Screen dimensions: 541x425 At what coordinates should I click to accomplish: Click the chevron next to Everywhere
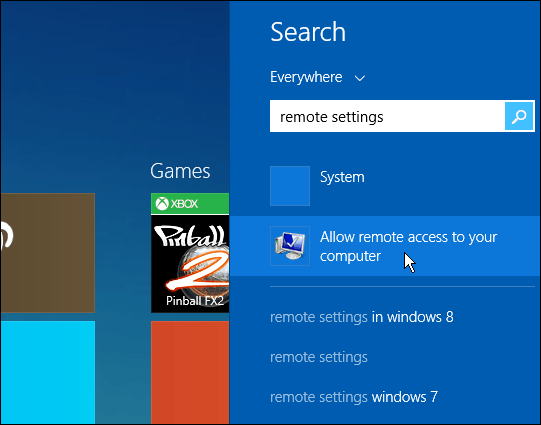pos(360,78)
